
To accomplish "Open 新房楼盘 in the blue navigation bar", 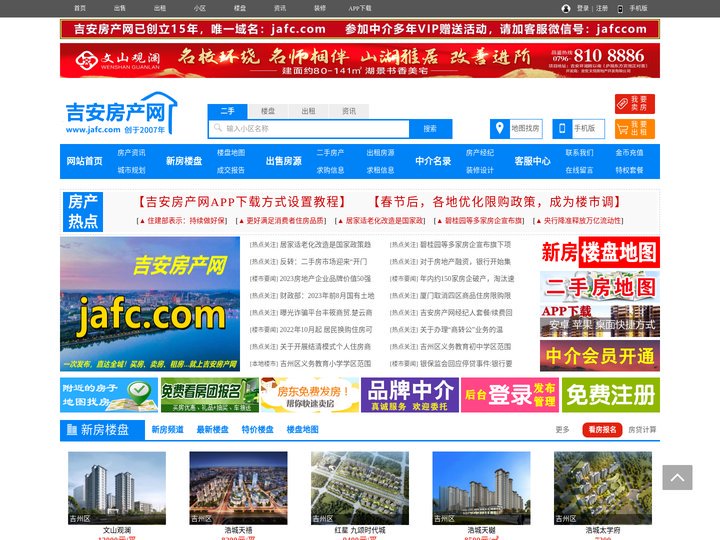I will tap(184, 161).
